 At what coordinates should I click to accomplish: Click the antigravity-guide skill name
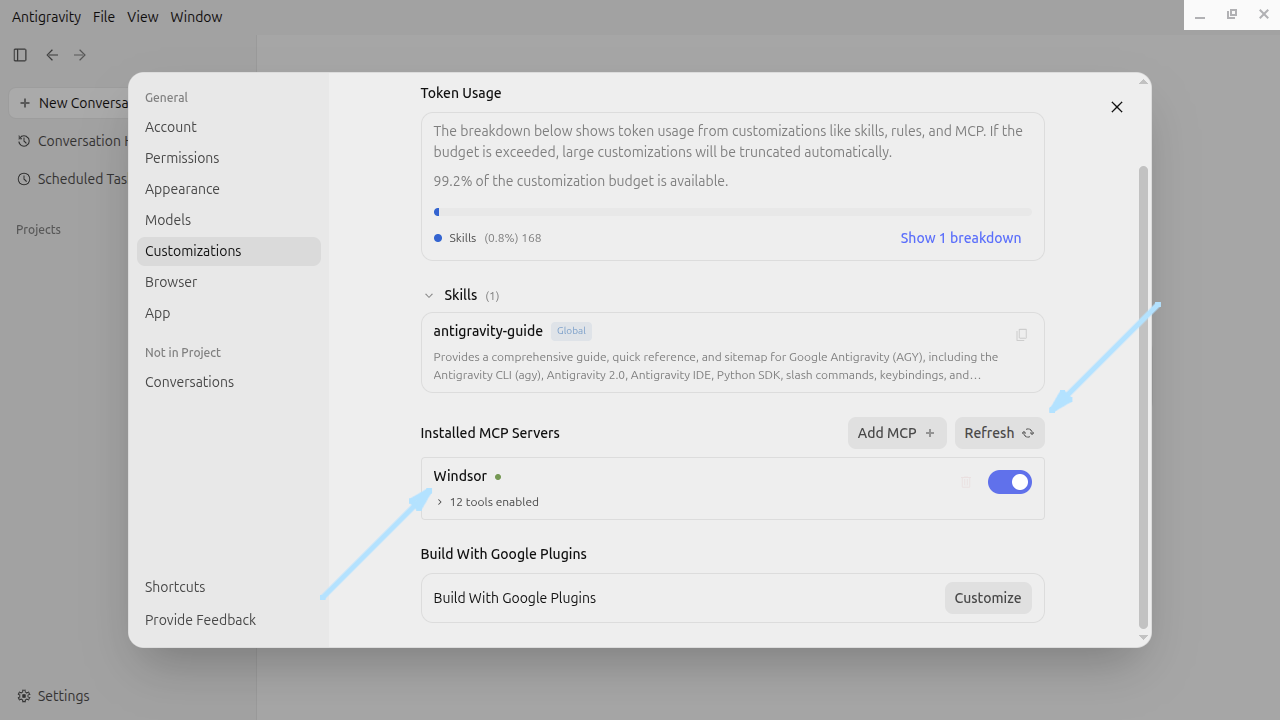pos(488,331)
